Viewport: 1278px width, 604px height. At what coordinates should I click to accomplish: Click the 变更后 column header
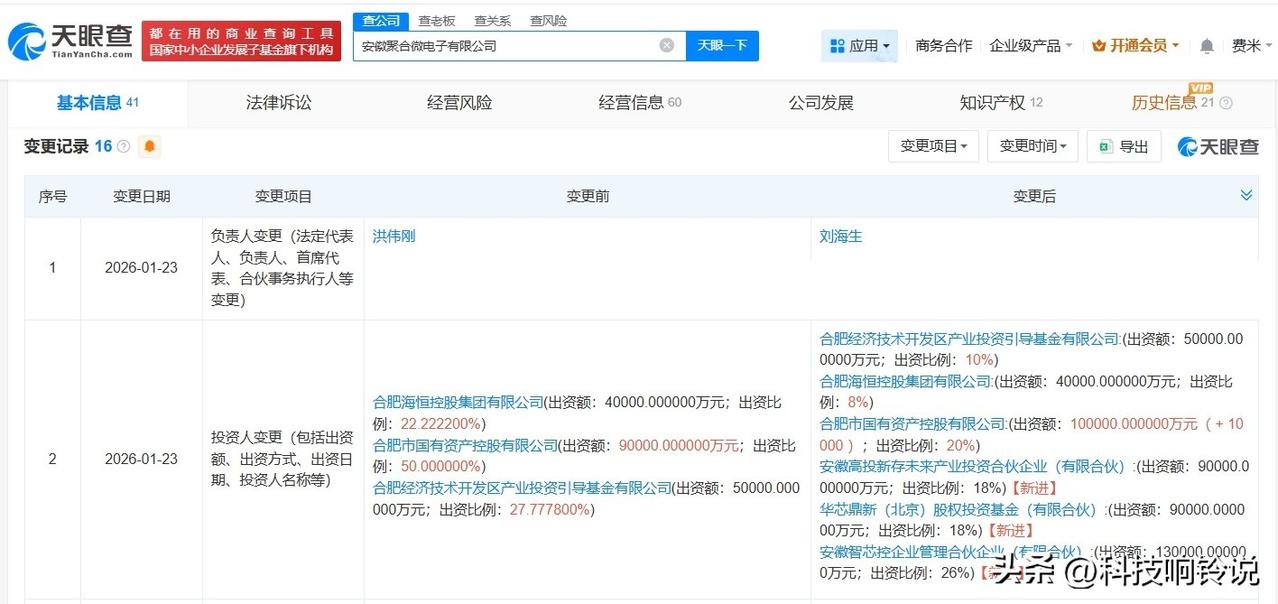click(1034, 197)
